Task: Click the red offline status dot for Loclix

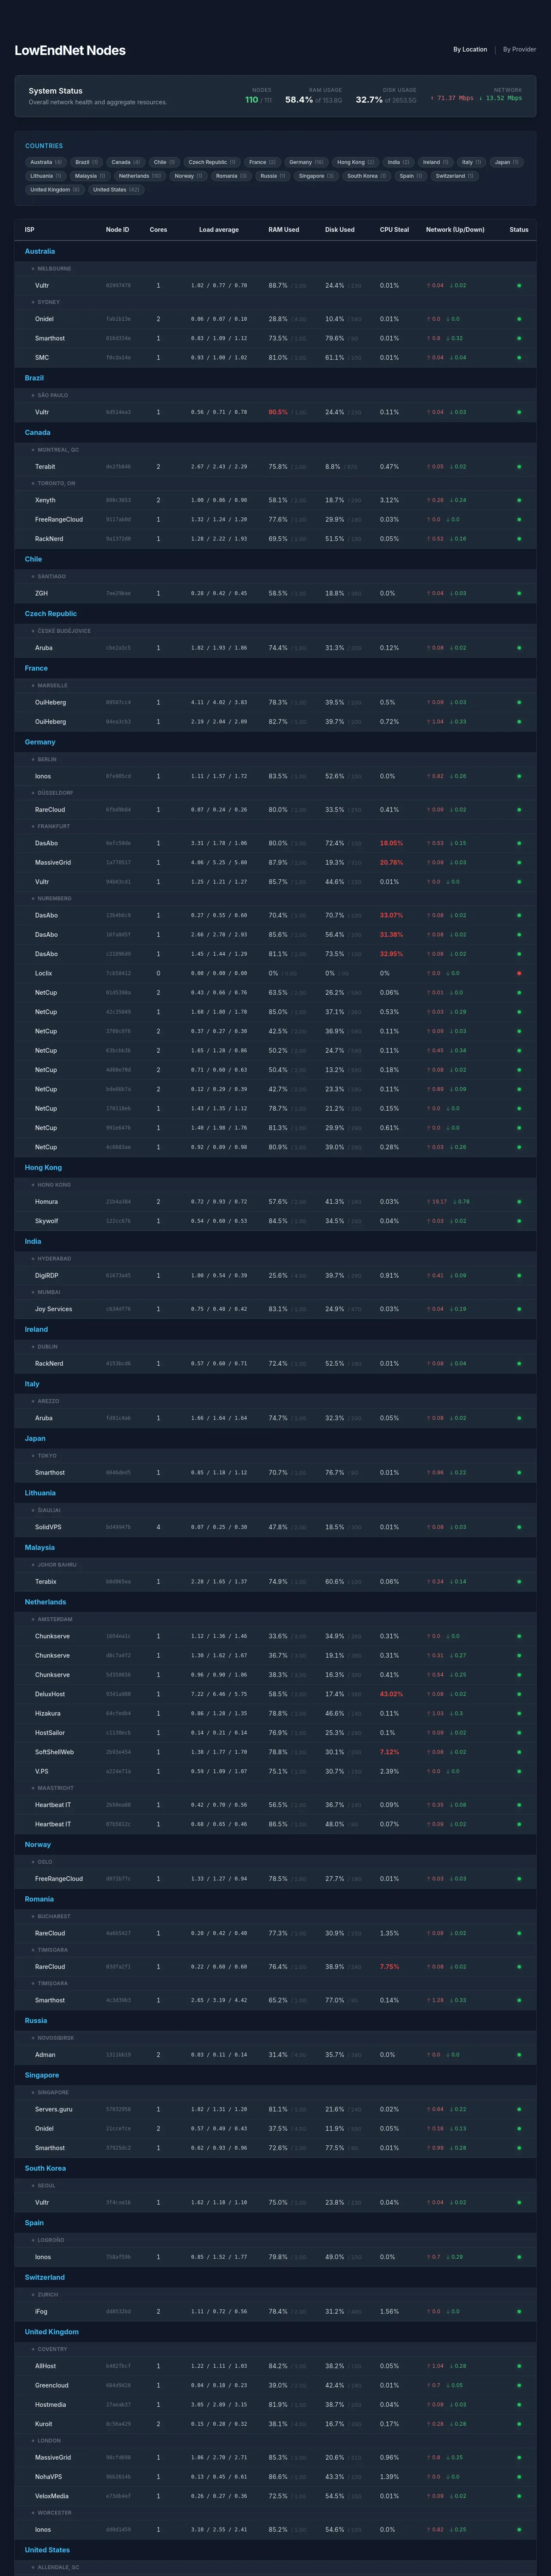Action: pyautogui.click(x=519, y=973)
